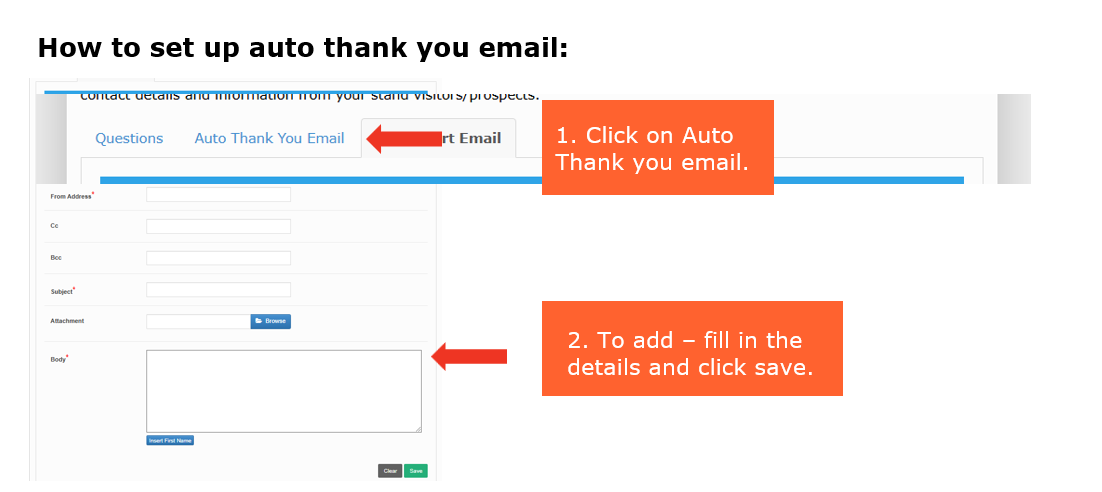The height and width of the screenshot is (492, 1102).
Task: Click the orange step 2 callout box
Action: [x=691, y=349]
